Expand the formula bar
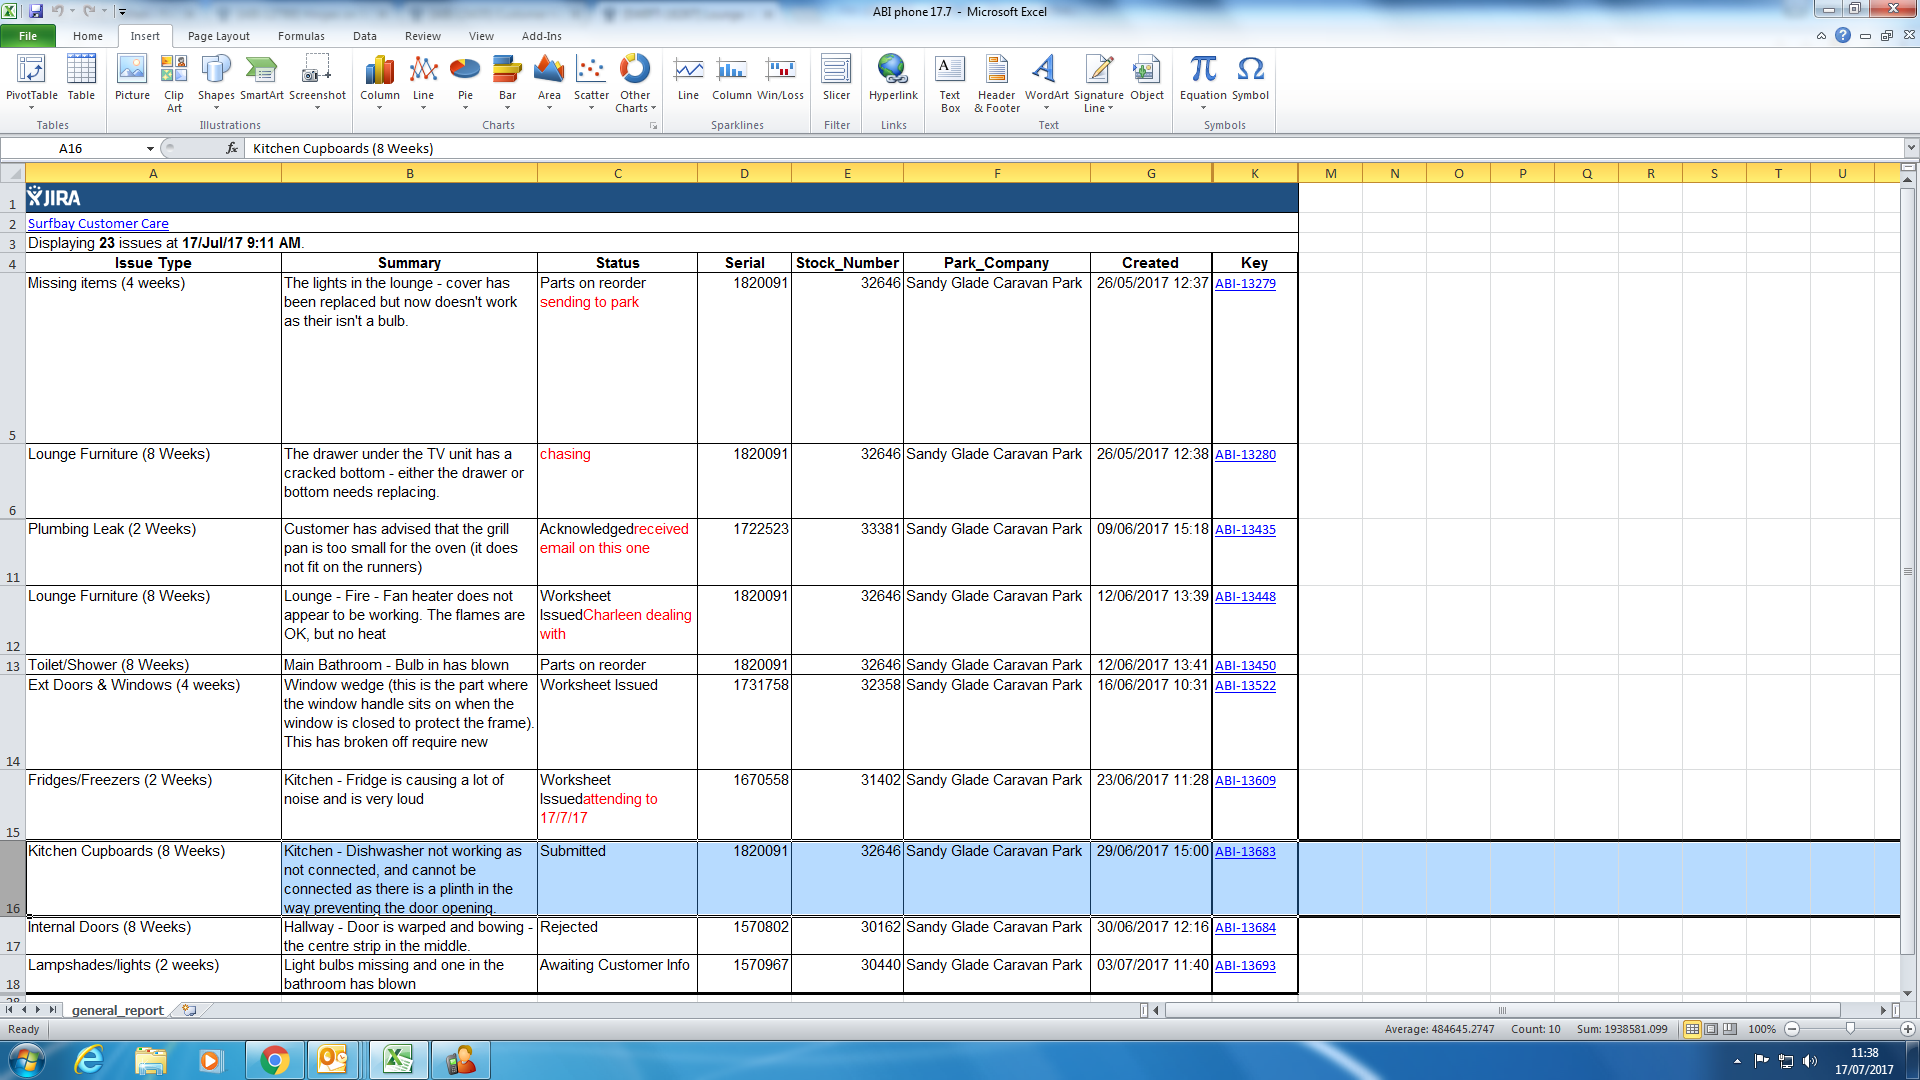The height and width of the screenshot is (1080, 1920). 1910,148
